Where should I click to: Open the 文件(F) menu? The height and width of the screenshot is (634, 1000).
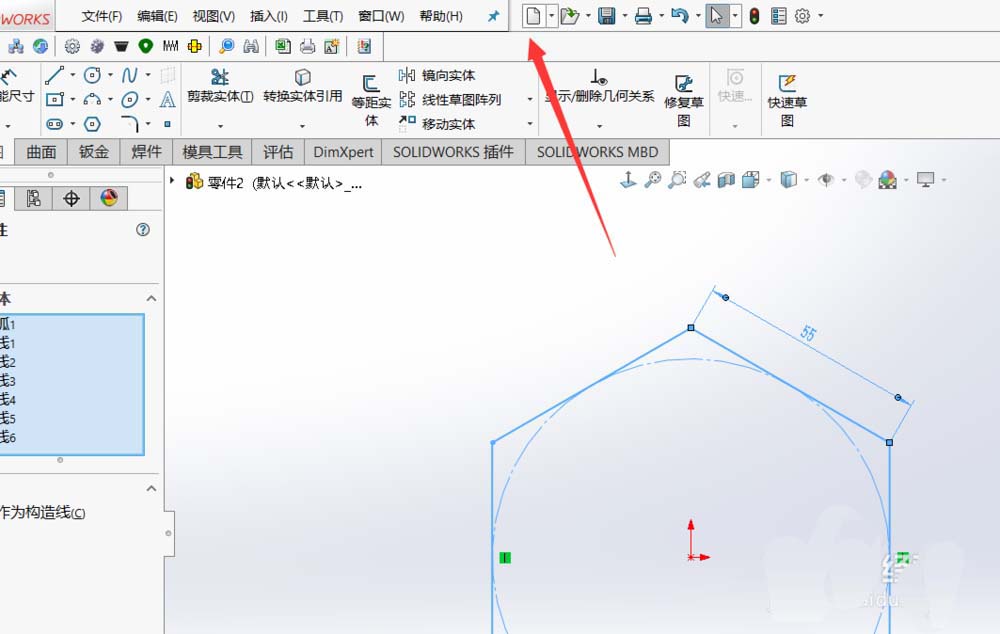(102, 16)
